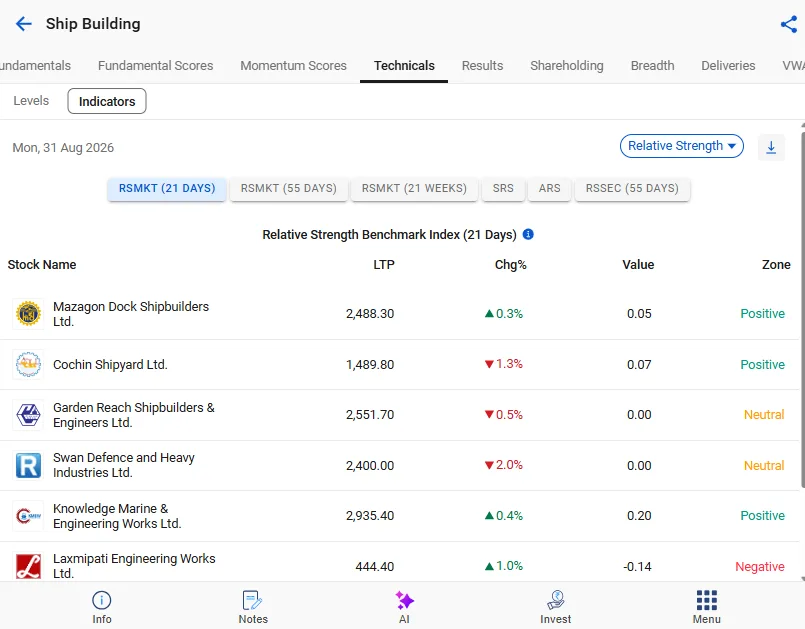The height and width of the screenshot is (629, 805).
Task: Click the vertical scrollbar of stock list
Action: [x=802, y=308]
